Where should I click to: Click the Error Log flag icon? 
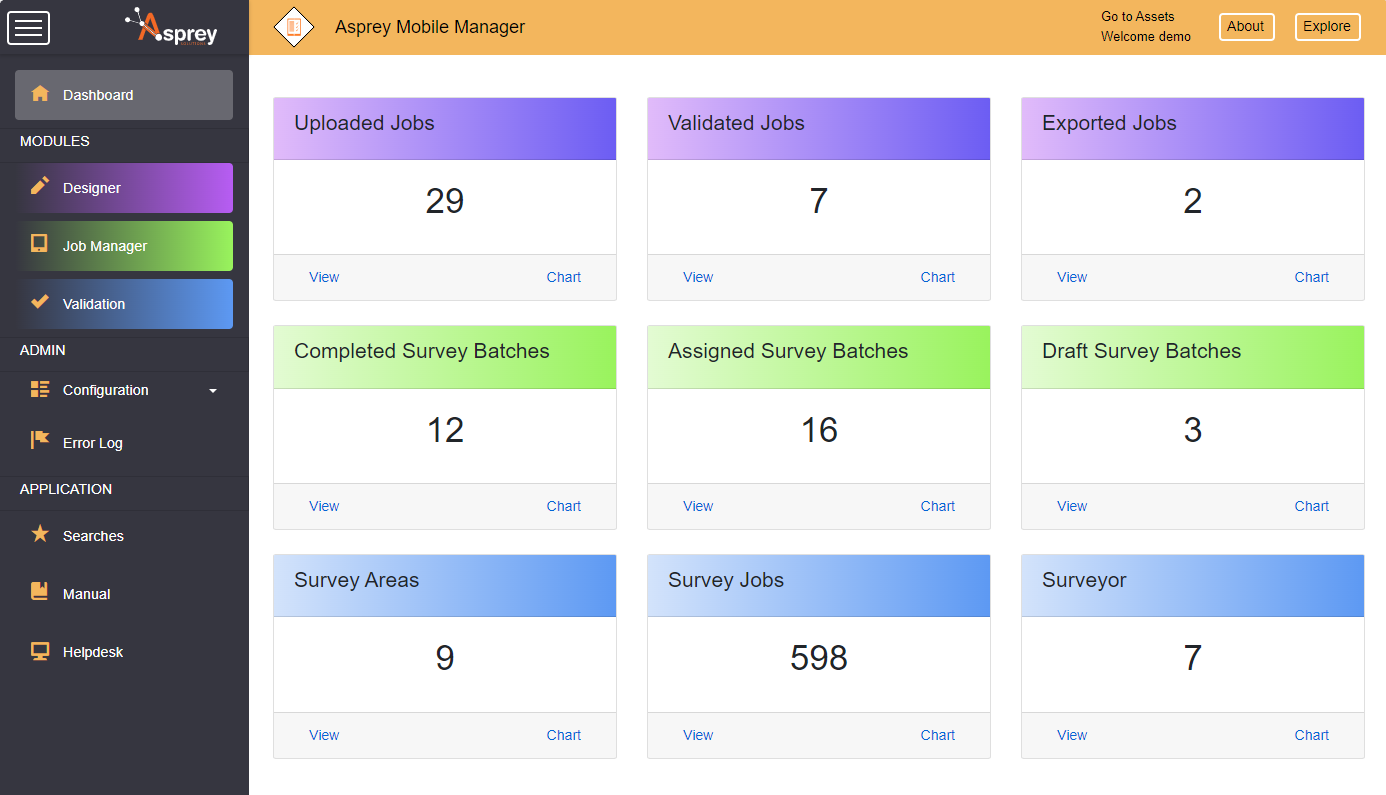(x=40, y=441)
